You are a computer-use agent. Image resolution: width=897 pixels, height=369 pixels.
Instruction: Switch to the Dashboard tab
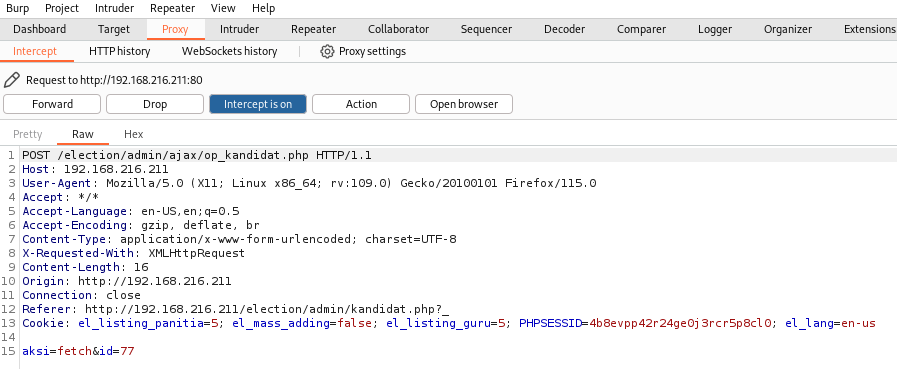[x=39, y=29]
